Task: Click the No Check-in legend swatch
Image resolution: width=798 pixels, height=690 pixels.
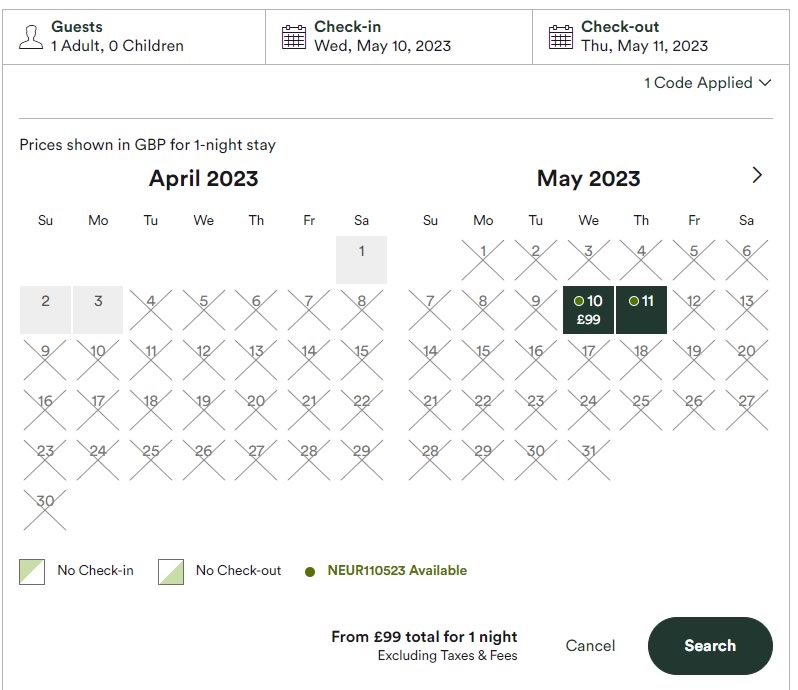Action: pyautogui.click(x=32, y=572)
